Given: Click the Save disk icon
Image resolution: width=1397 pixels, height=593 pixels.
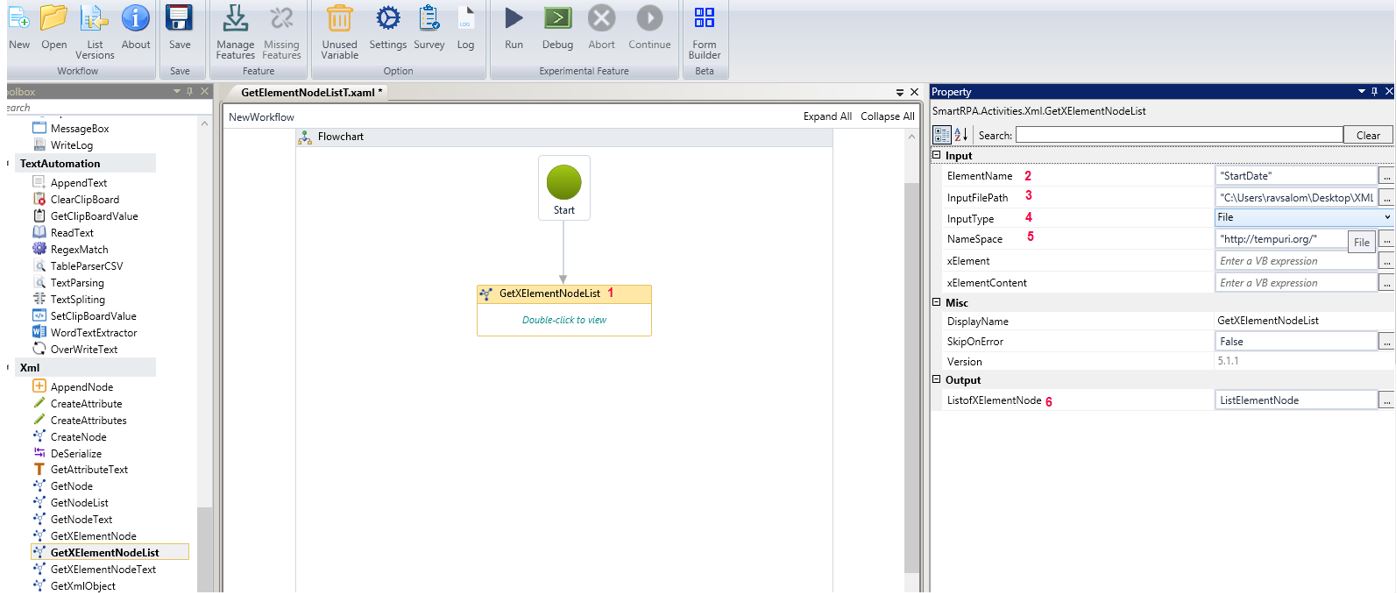Looking at the screenshot, I should tap(180, 19).
